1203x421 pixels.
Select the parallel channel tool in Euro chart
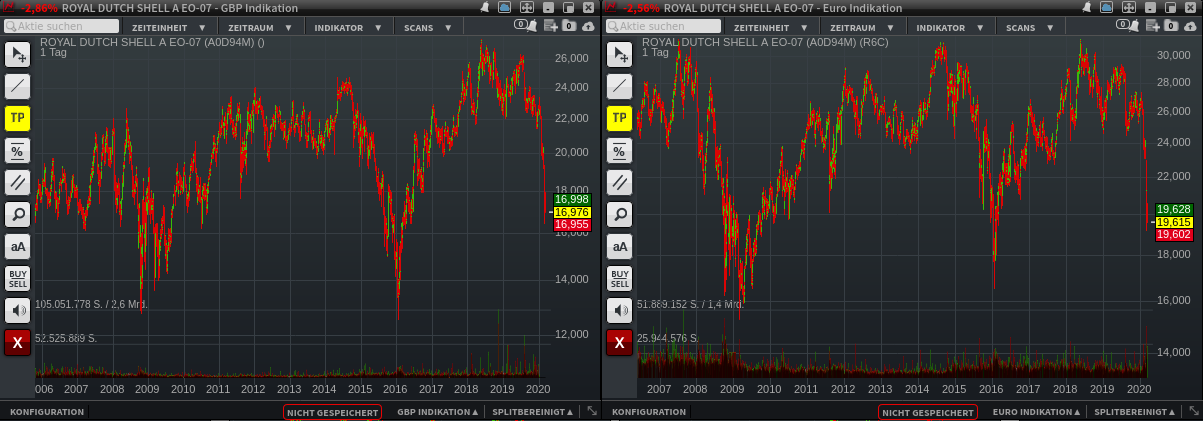click(x=620, y=182)
